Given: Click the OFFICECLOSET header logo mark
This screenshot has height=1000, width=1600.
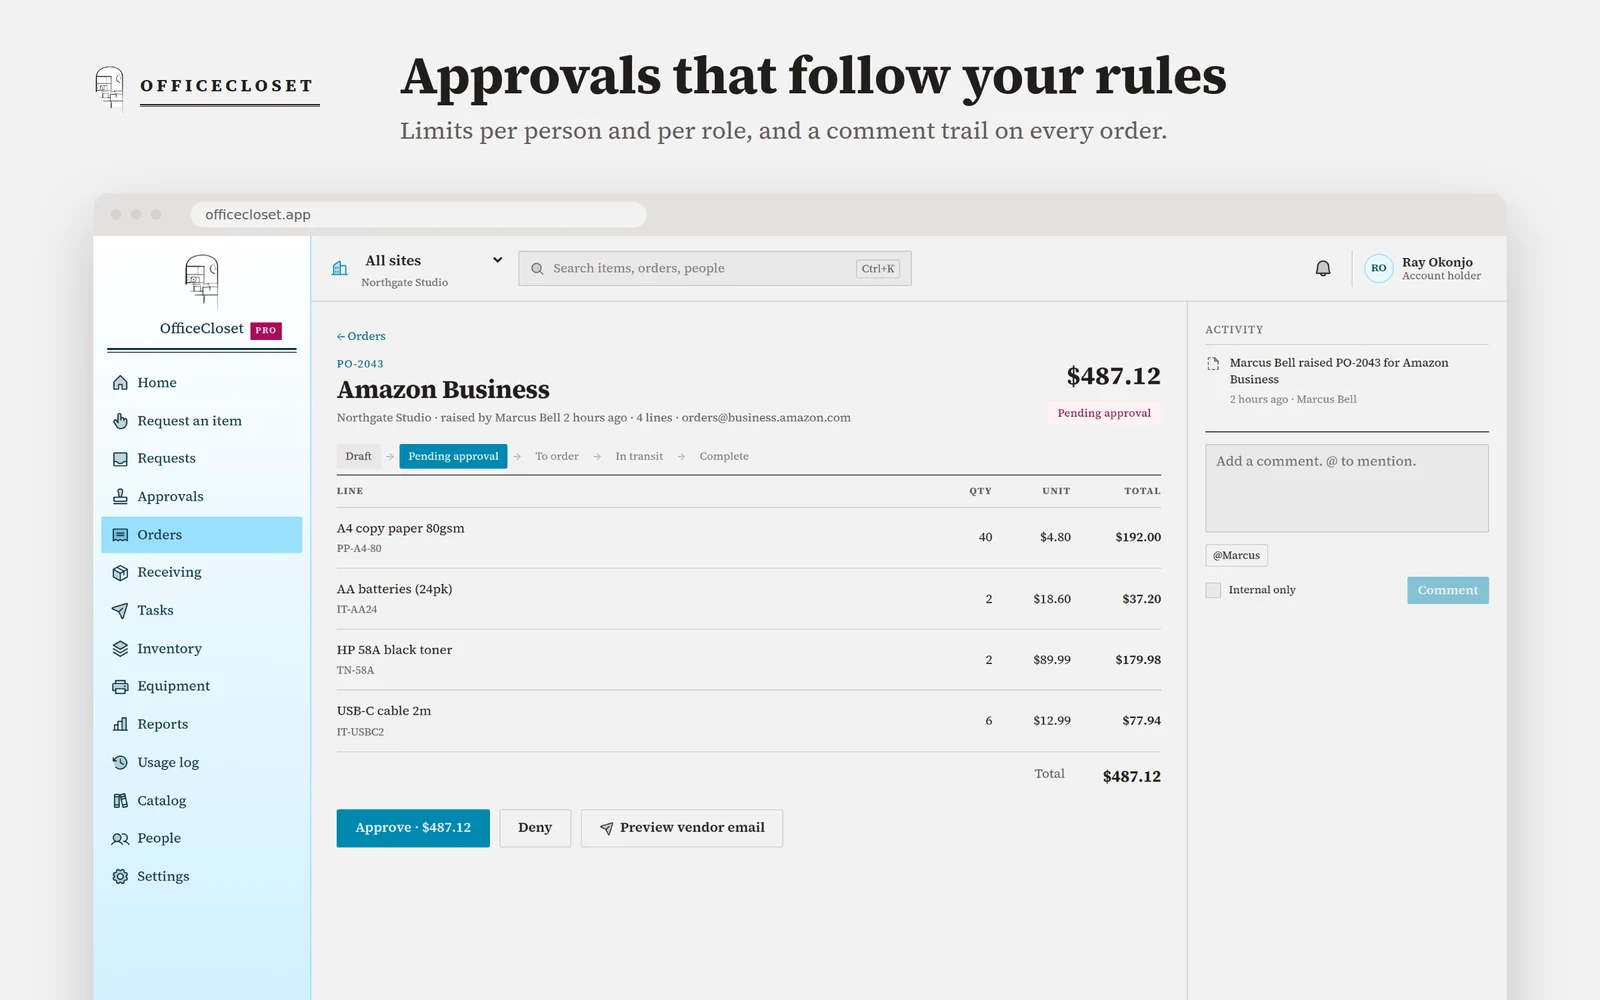Looking at the screenshot, I should (109, 88).
